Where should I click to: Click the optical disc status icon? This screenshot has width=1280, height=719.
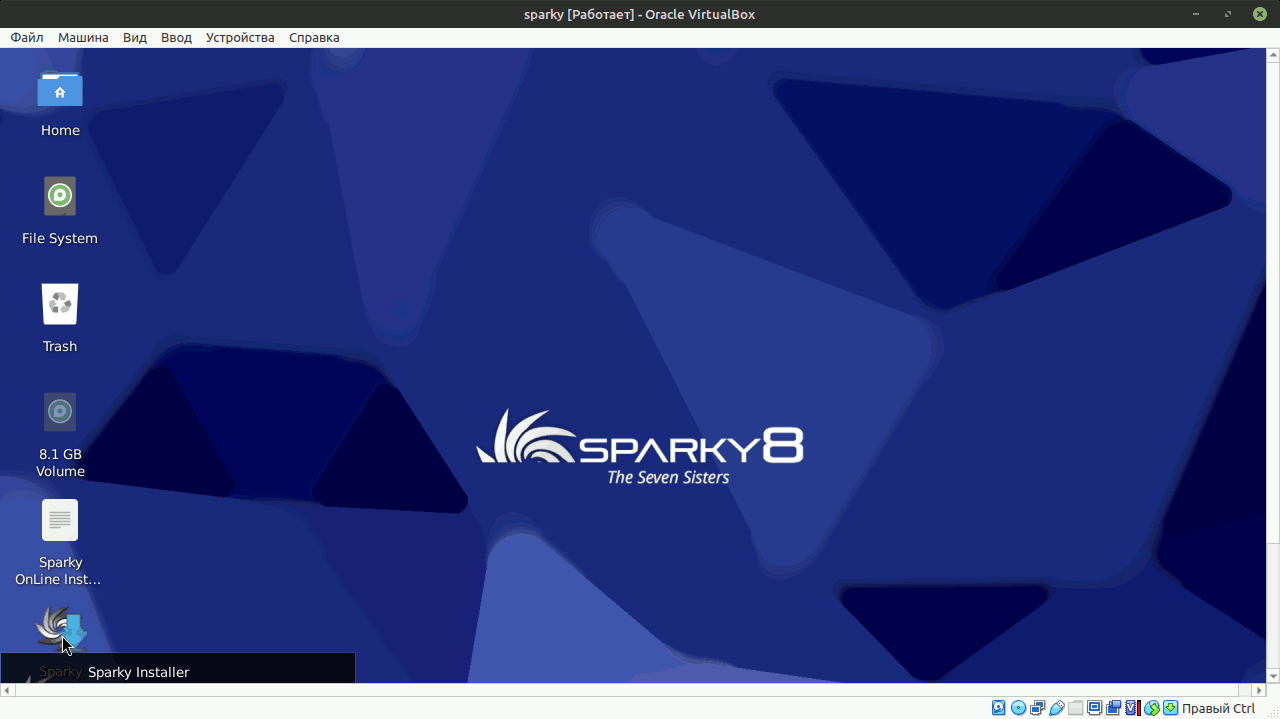pyautogui.click(x=1018, y=708)
